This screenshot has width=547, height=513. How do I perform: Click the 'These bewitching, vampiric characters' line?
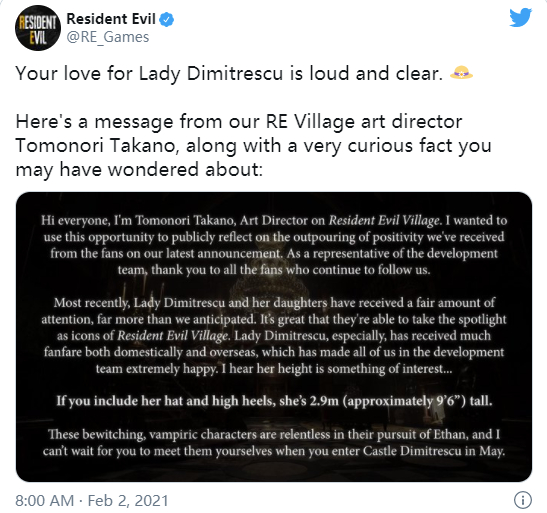point(274,435)
